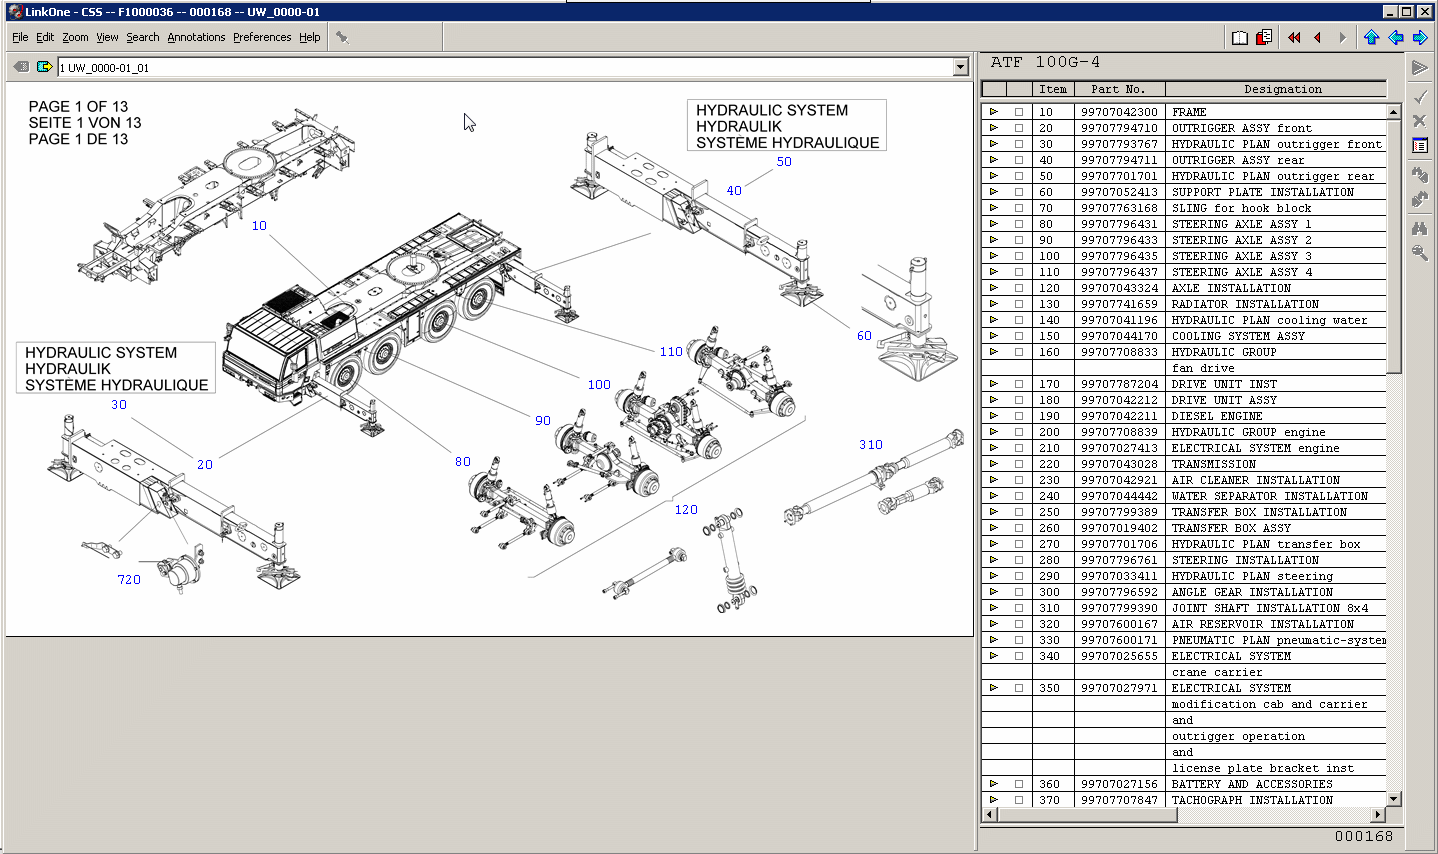Select the binoculars search icon in the right sidebar
Image resolution: width=1438 pixels, height=854 pixels.
[1421, 226]
